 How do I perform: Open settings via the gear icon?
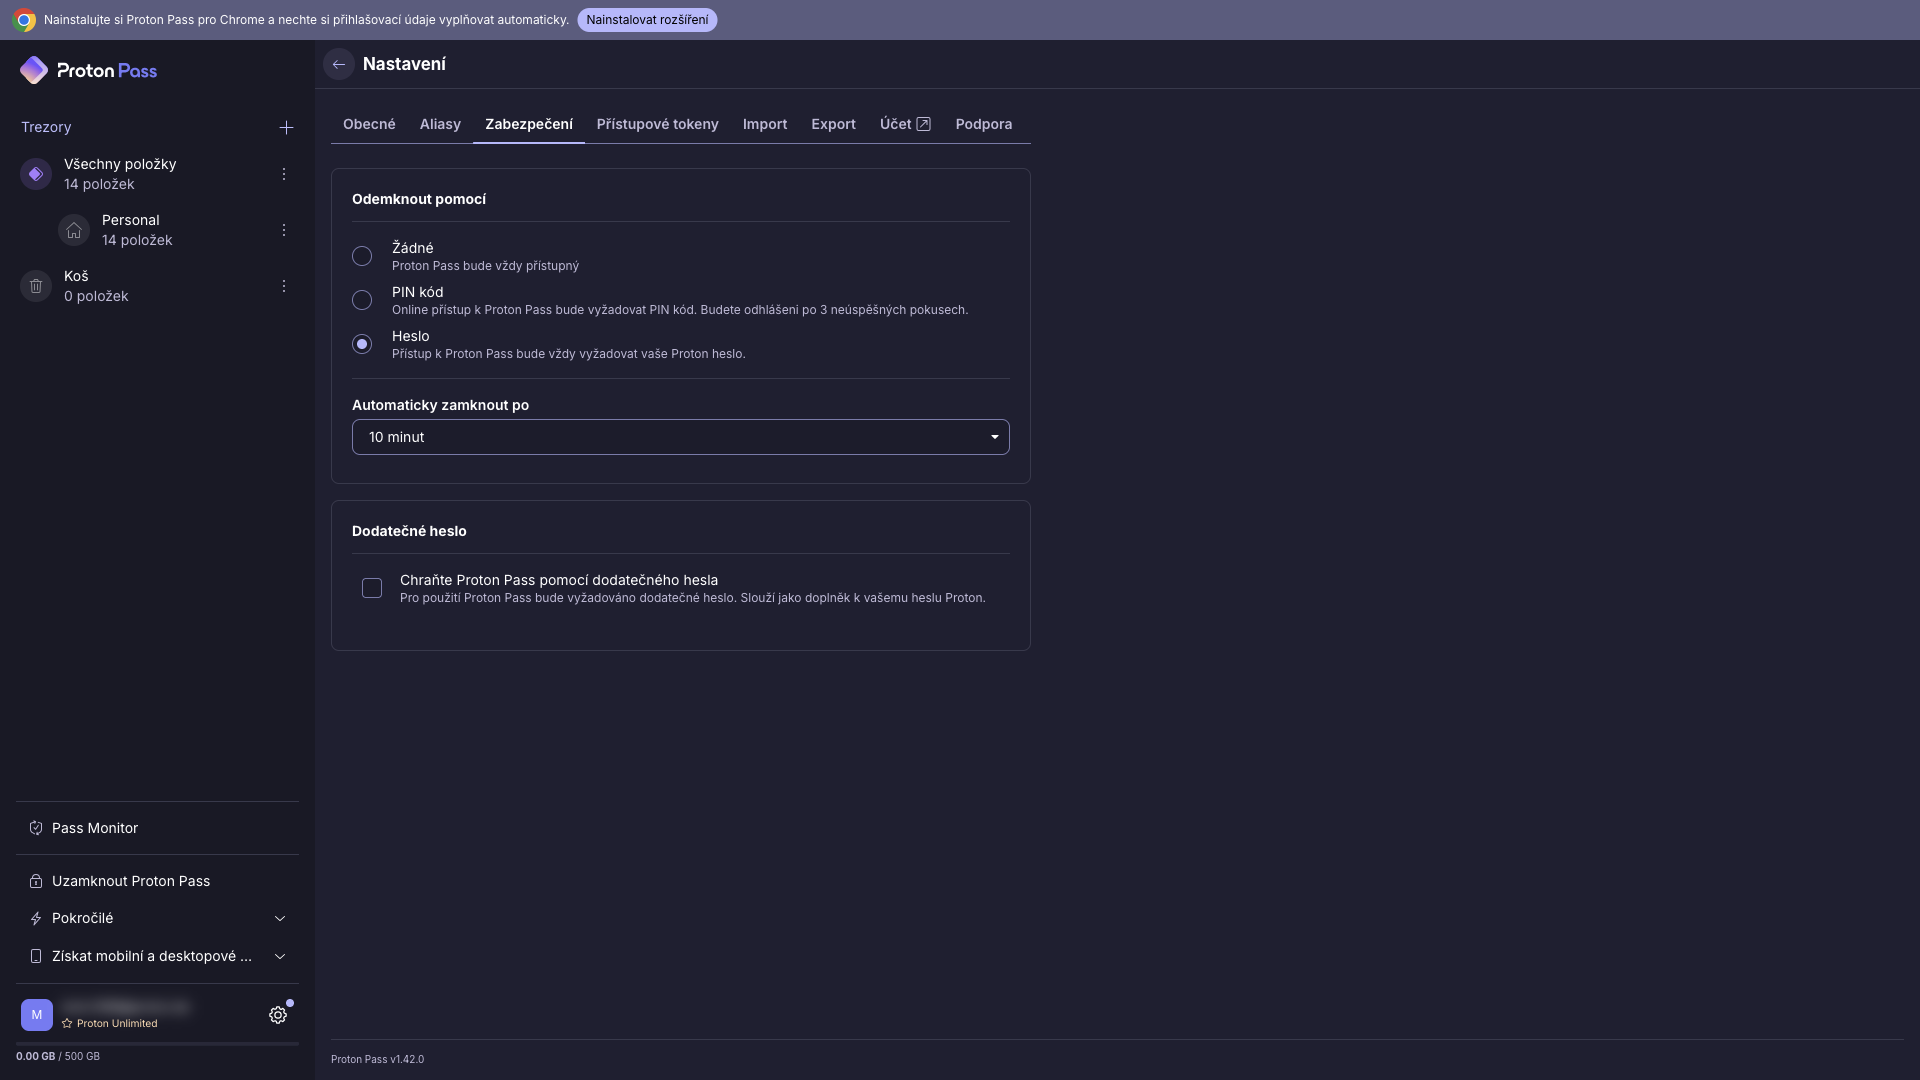[278, 1015]
